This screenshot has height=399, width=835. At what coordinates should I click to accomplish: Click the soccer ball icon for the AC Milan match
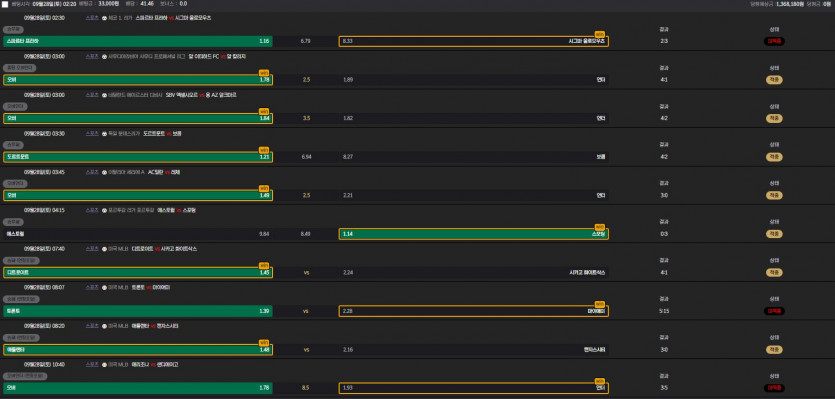tap(104, 172)
